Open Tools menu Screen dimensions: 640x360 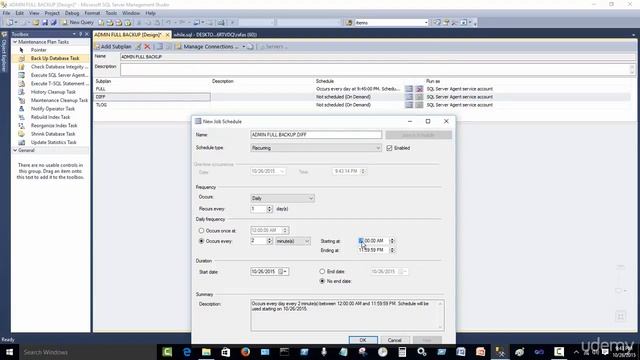coord(111,13)
